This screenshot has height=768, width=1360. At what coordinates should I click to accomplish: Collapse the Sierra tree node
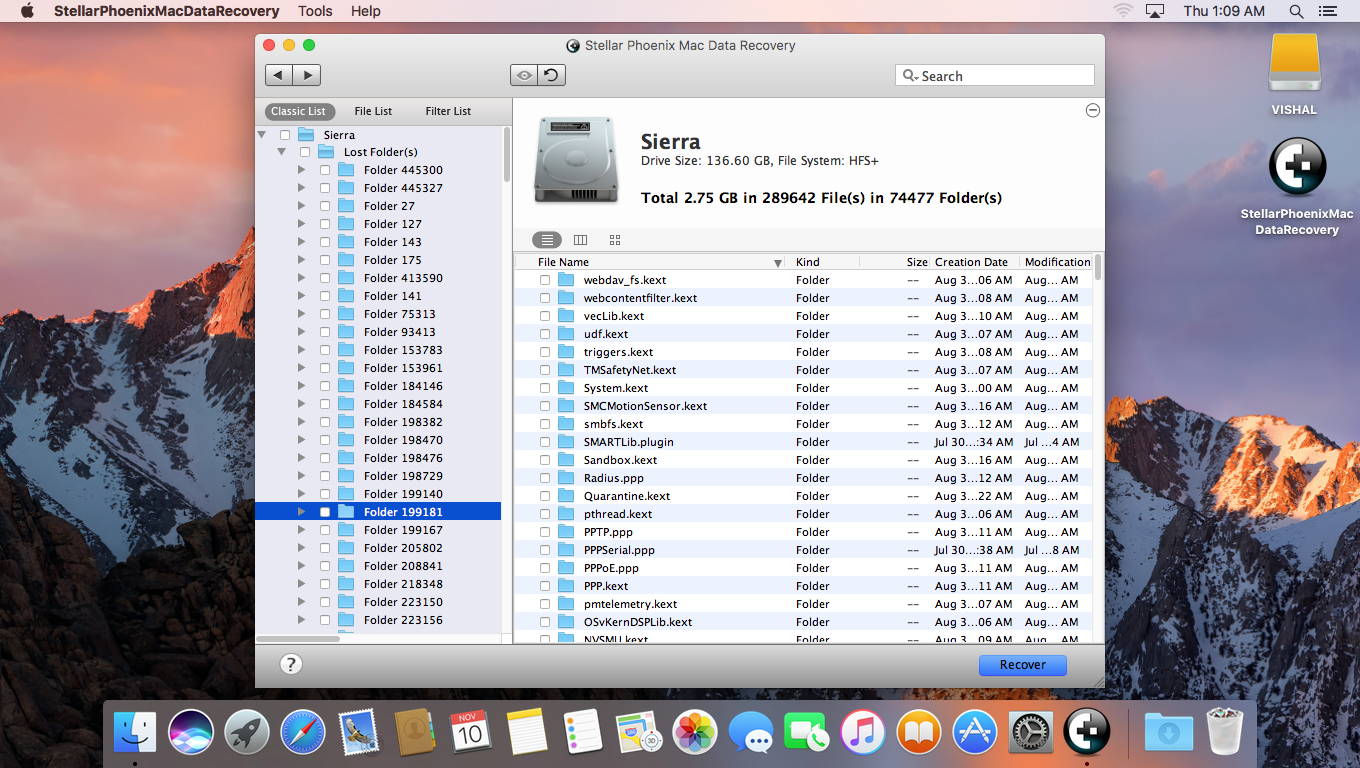coord(262,135)
